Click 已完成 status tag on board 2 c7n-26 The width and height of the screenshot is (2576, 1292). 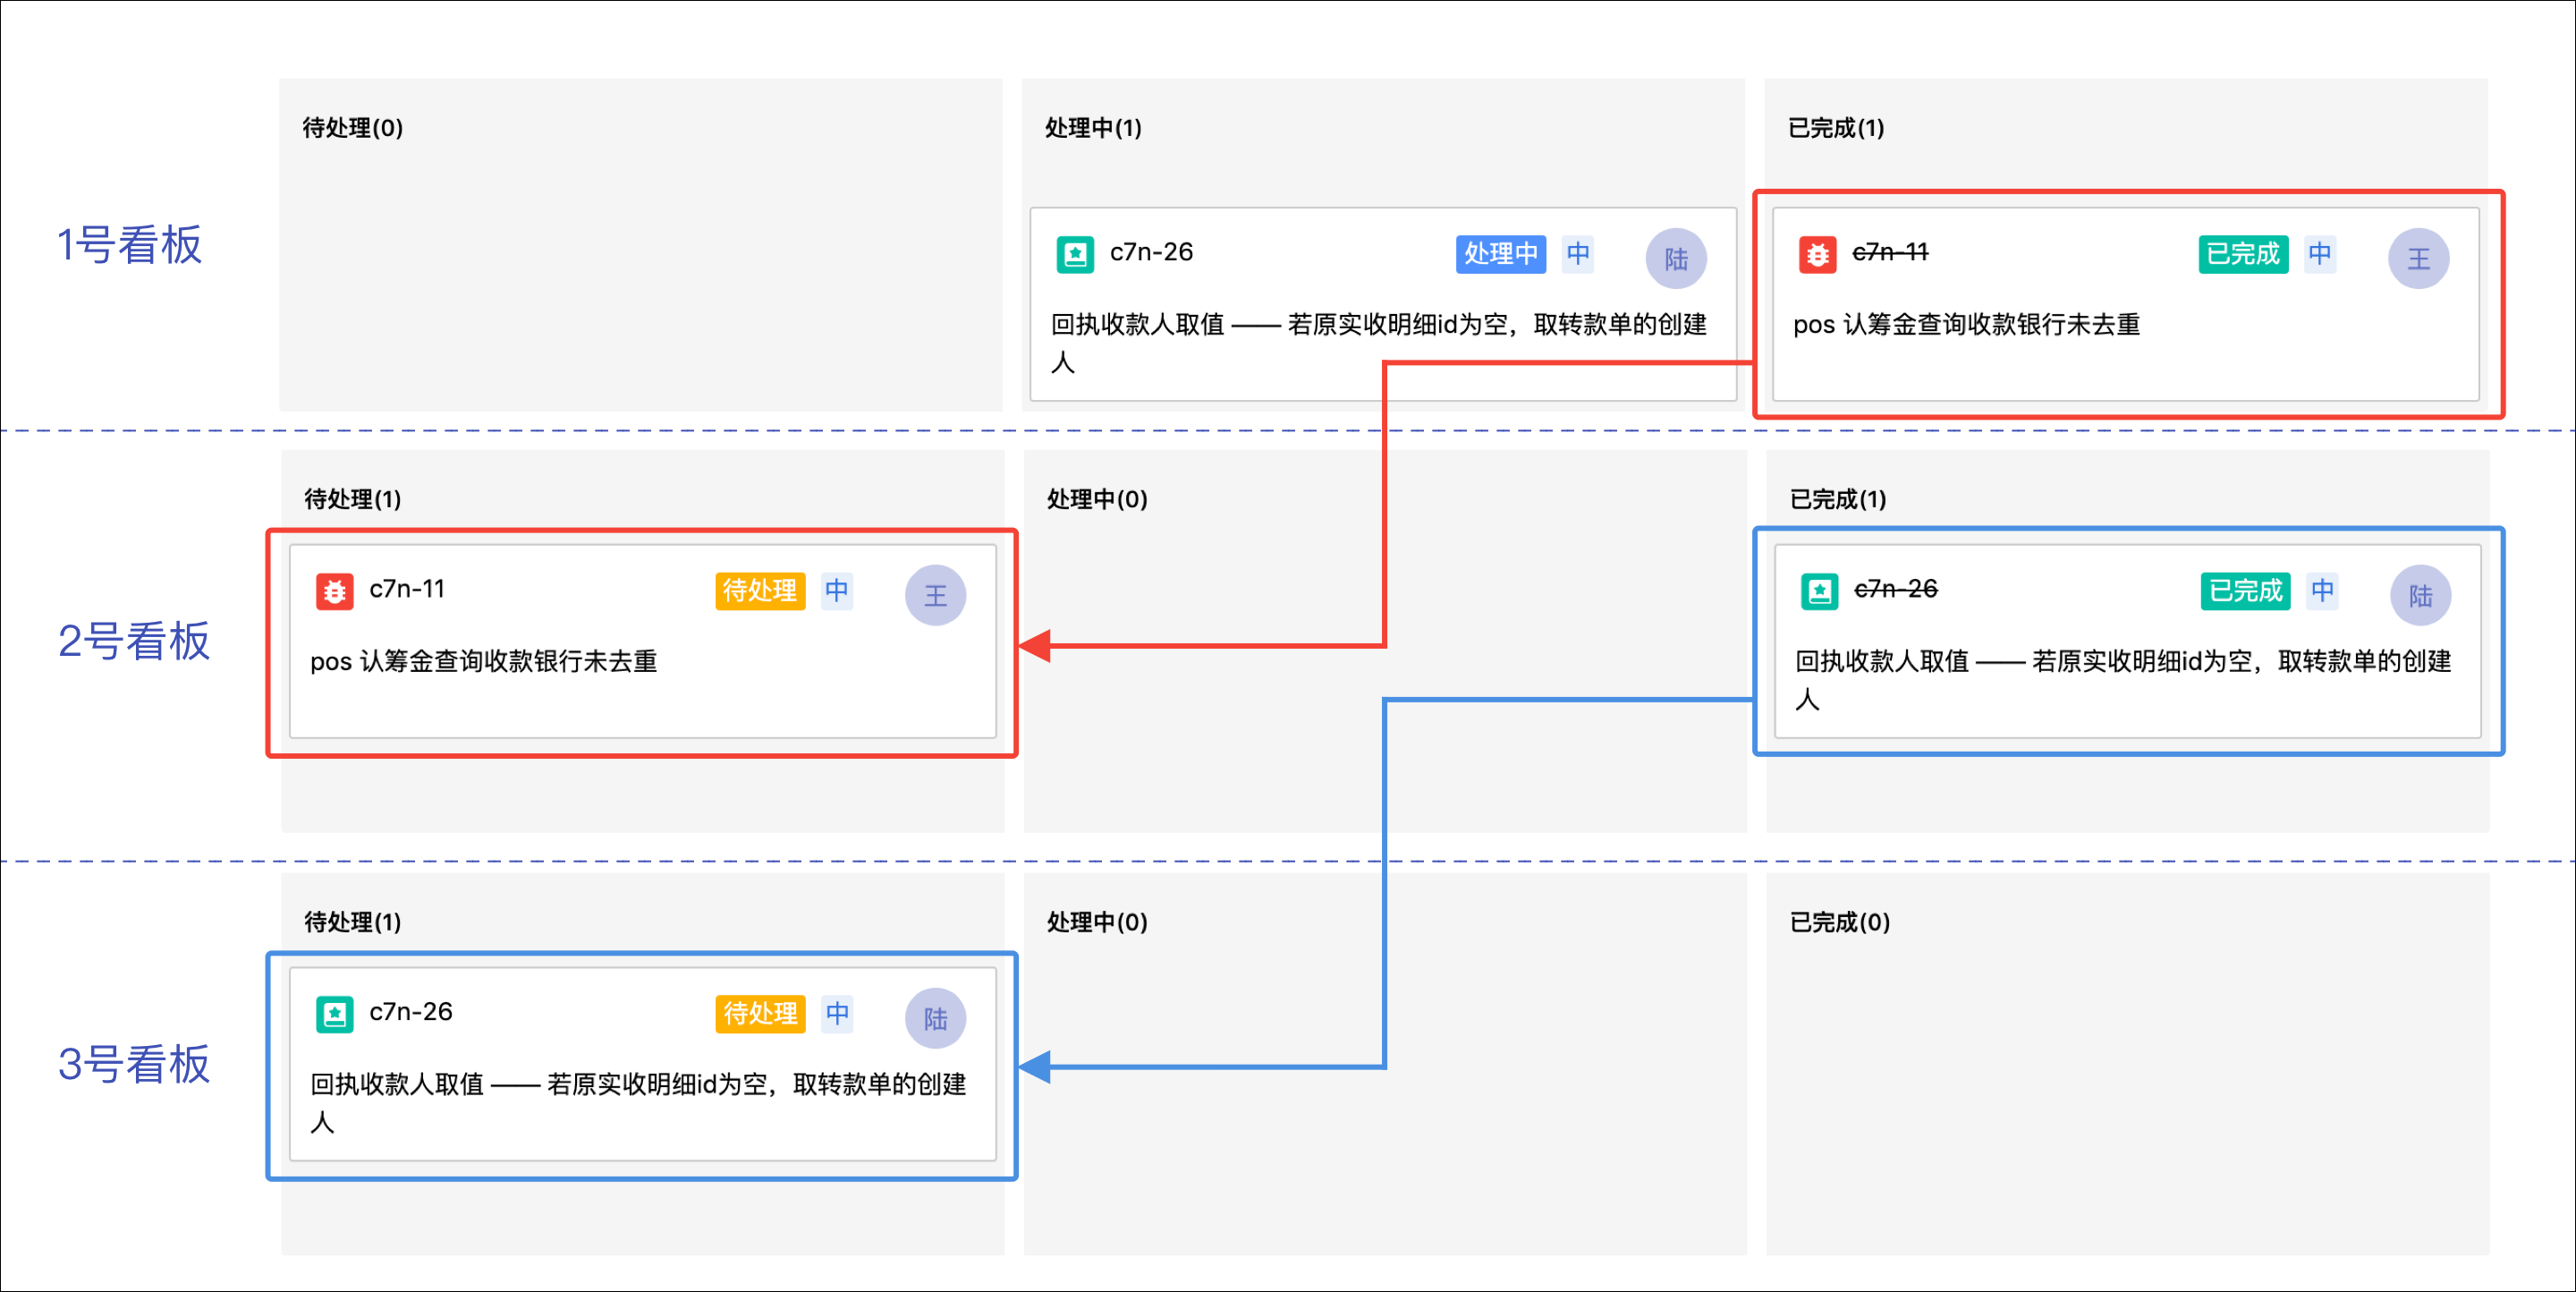pos(2245,591)
